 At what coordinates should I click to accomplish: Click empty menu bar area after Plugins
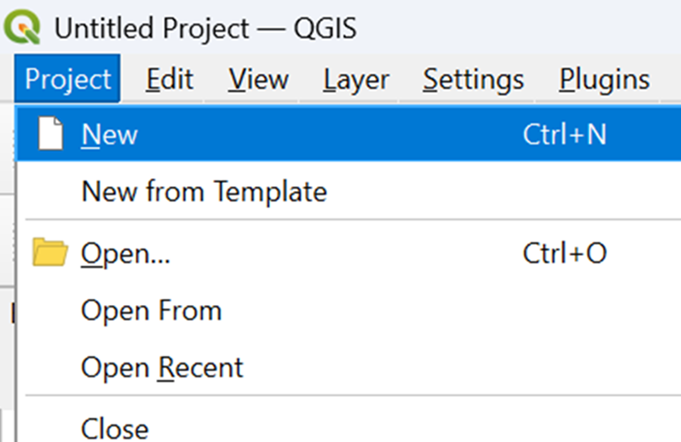pos(668,79)
